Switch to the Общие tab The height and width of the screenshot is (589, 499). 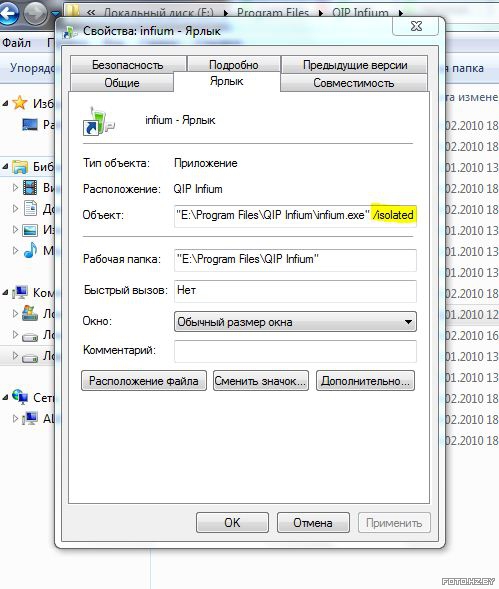coord(122,83)
